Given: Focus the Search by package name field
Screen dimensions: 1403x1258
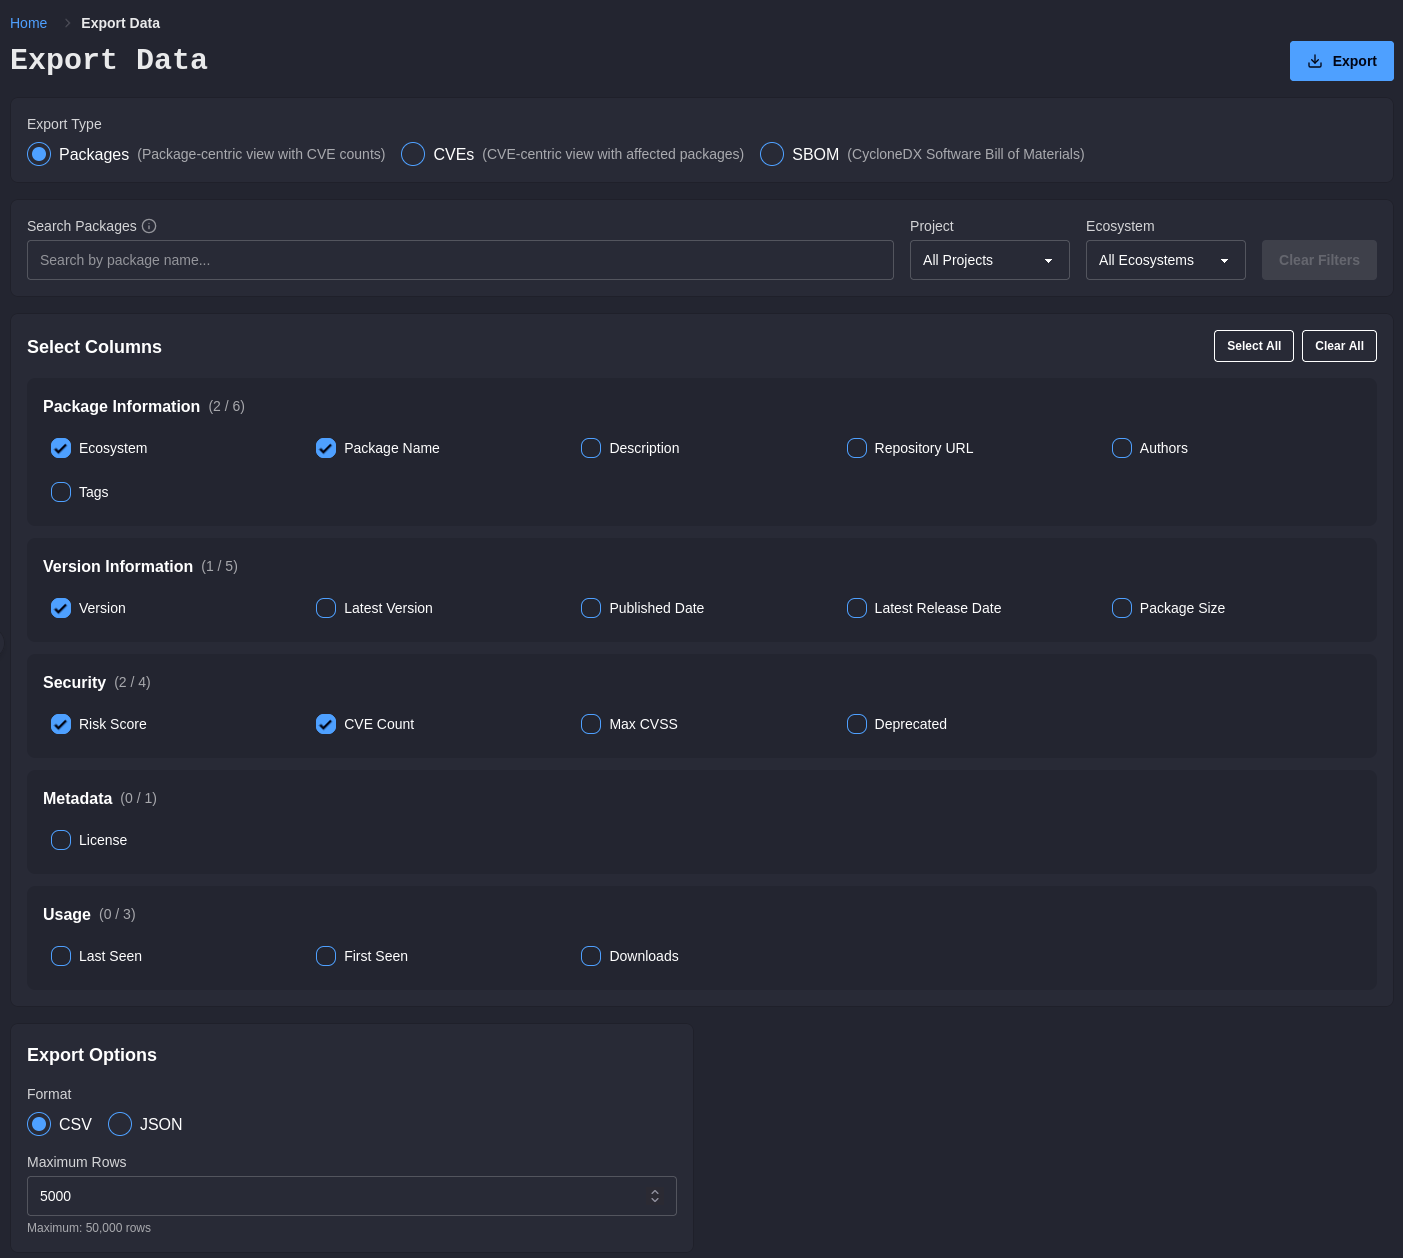Looking at the screenshot, I should [x=460, y=260].
